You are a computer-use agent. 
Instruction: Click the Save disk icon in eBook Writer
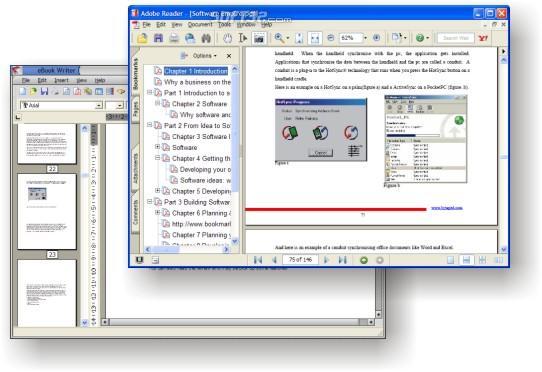(x=44, y=91)
